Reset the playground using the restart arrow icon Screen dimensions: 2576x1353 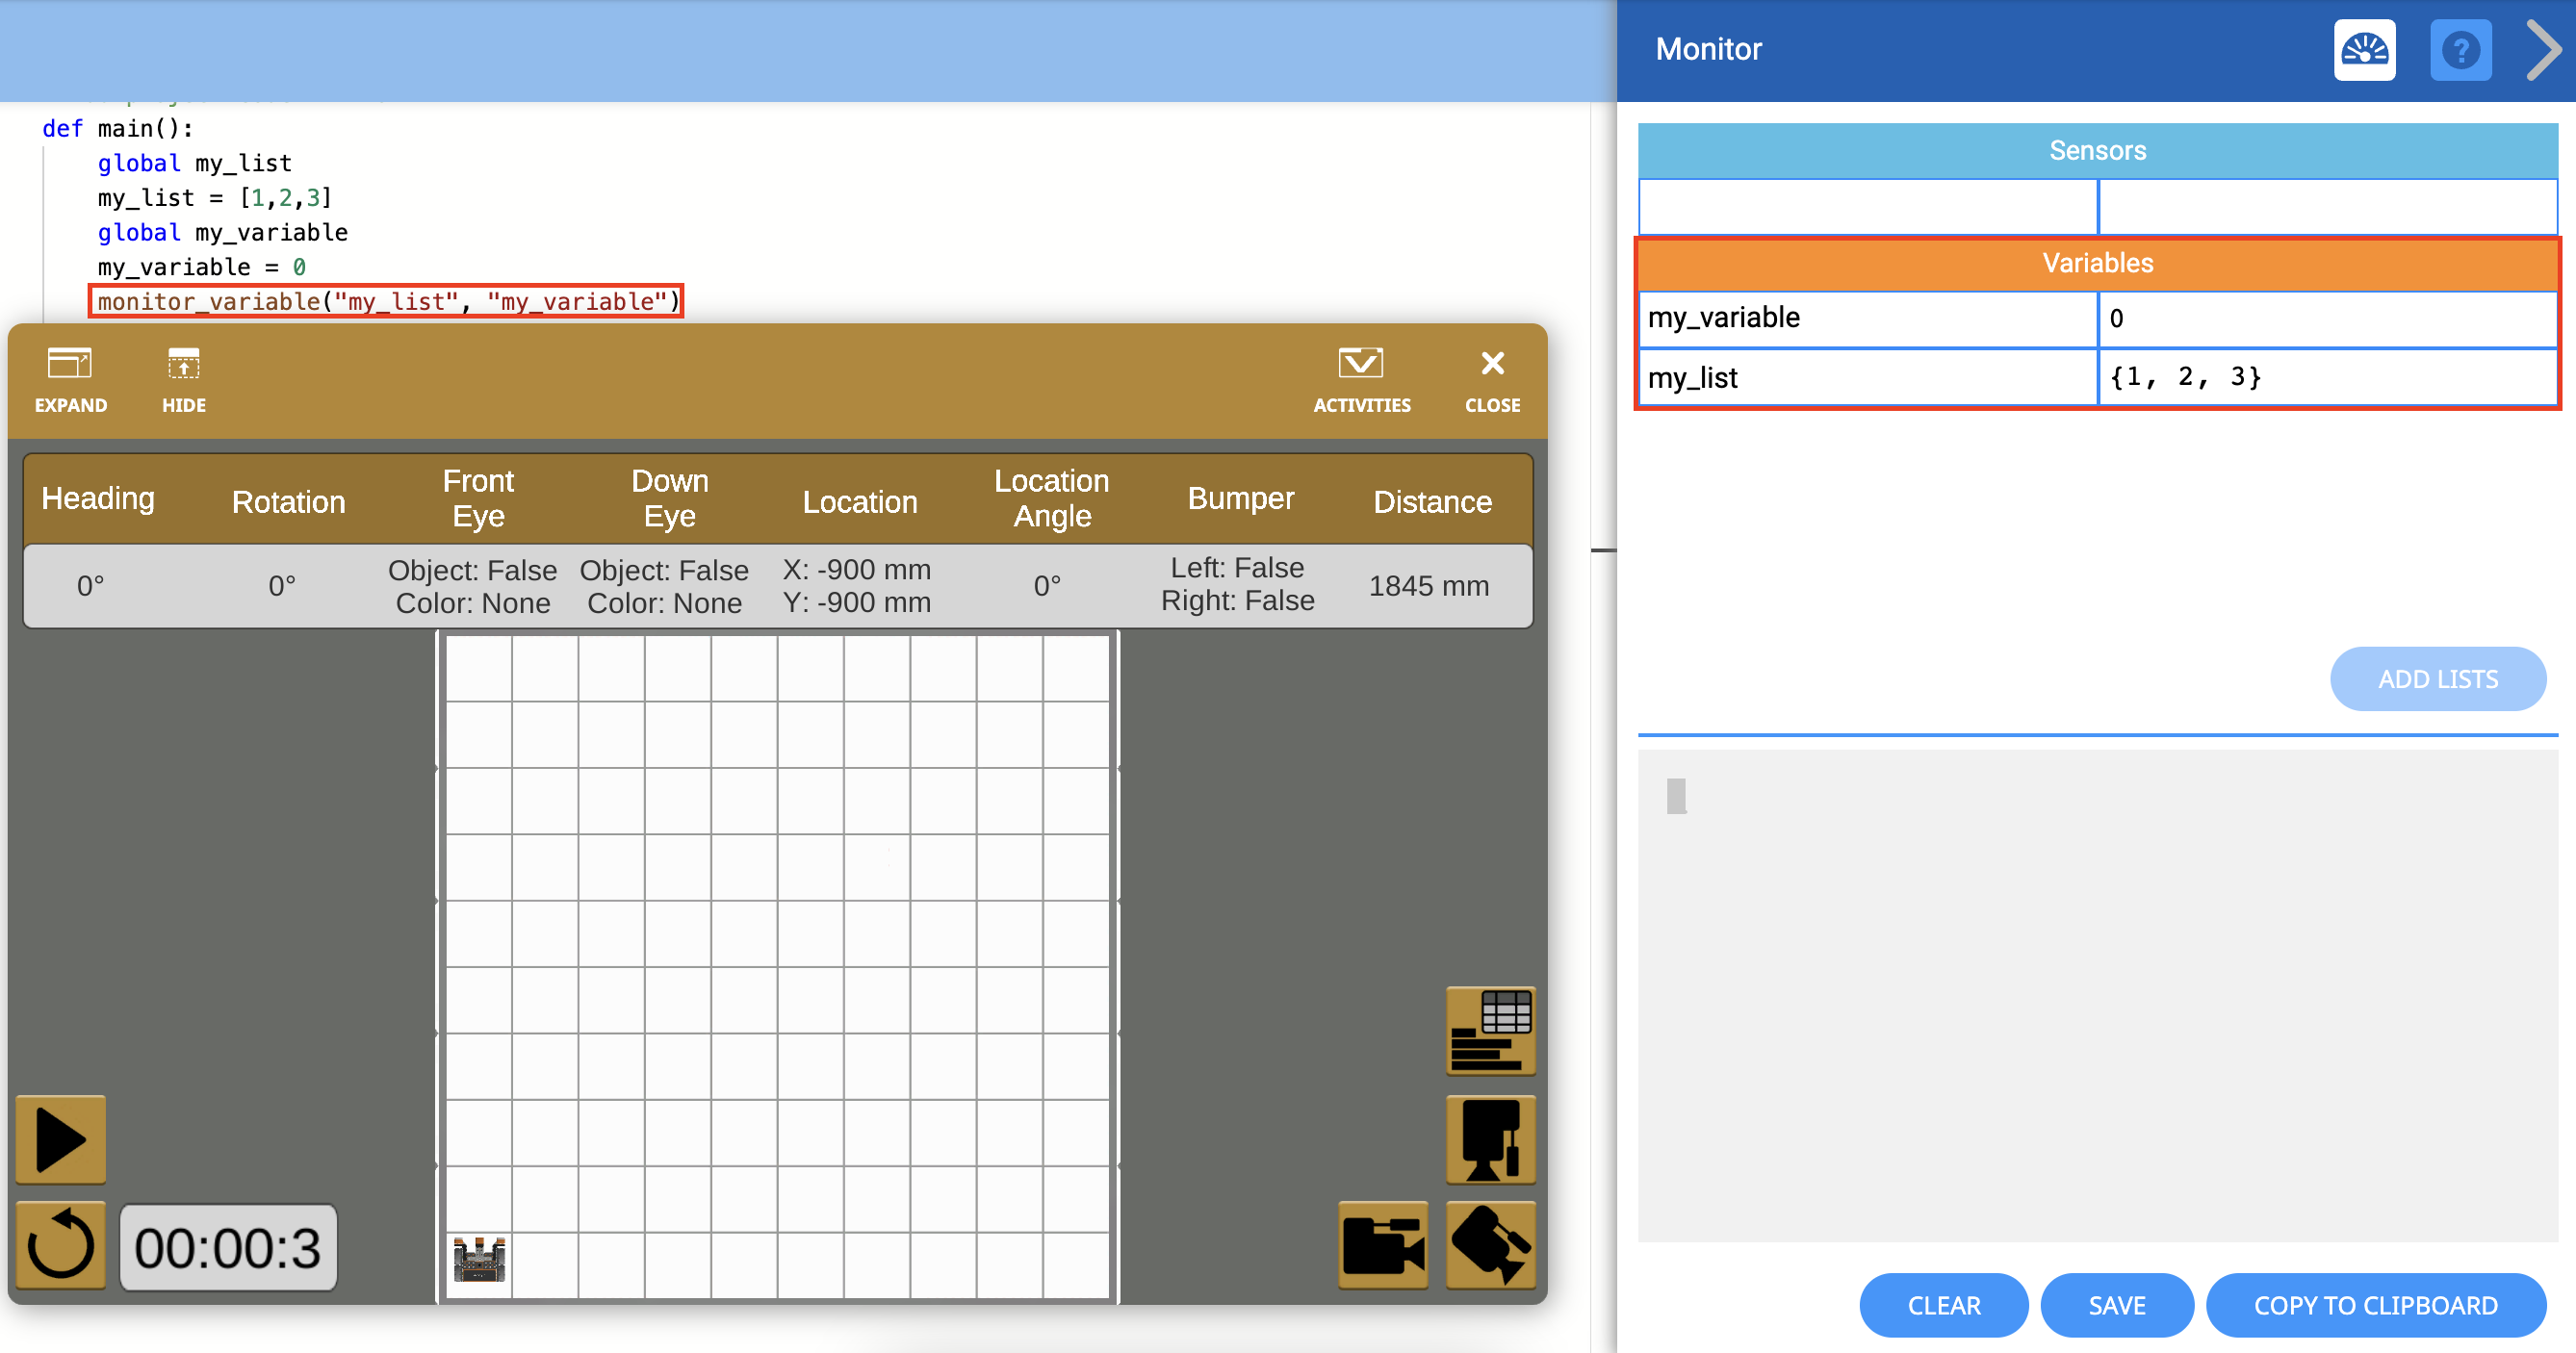59,1245
